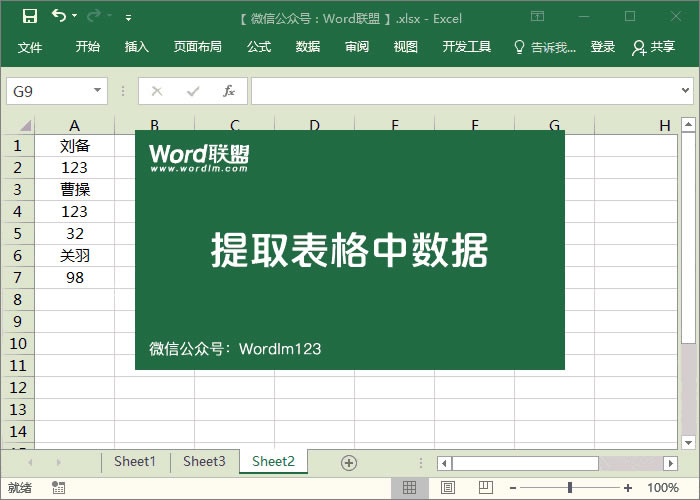Open the 数据 ribbon tab
Viewport: 700px width, 500px height.
pos(308,46)
